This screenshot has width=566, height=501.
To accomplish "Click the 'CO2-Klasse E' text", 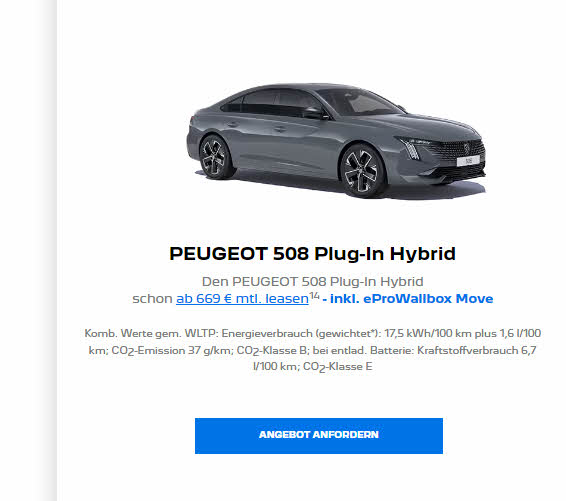I will tap(338, 367).
